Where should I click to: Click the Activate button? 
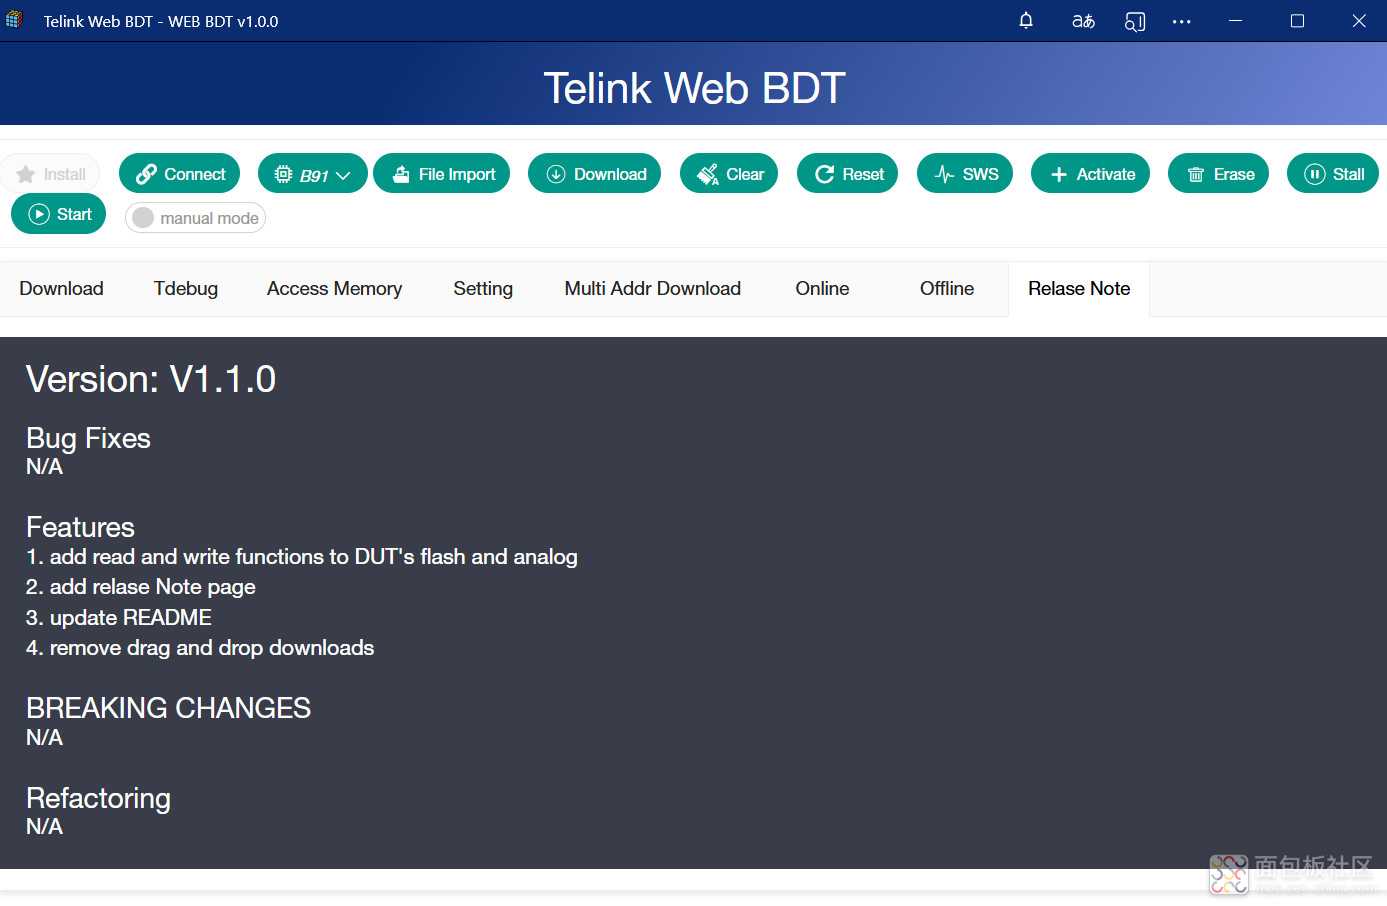[x=1091, y=174]
